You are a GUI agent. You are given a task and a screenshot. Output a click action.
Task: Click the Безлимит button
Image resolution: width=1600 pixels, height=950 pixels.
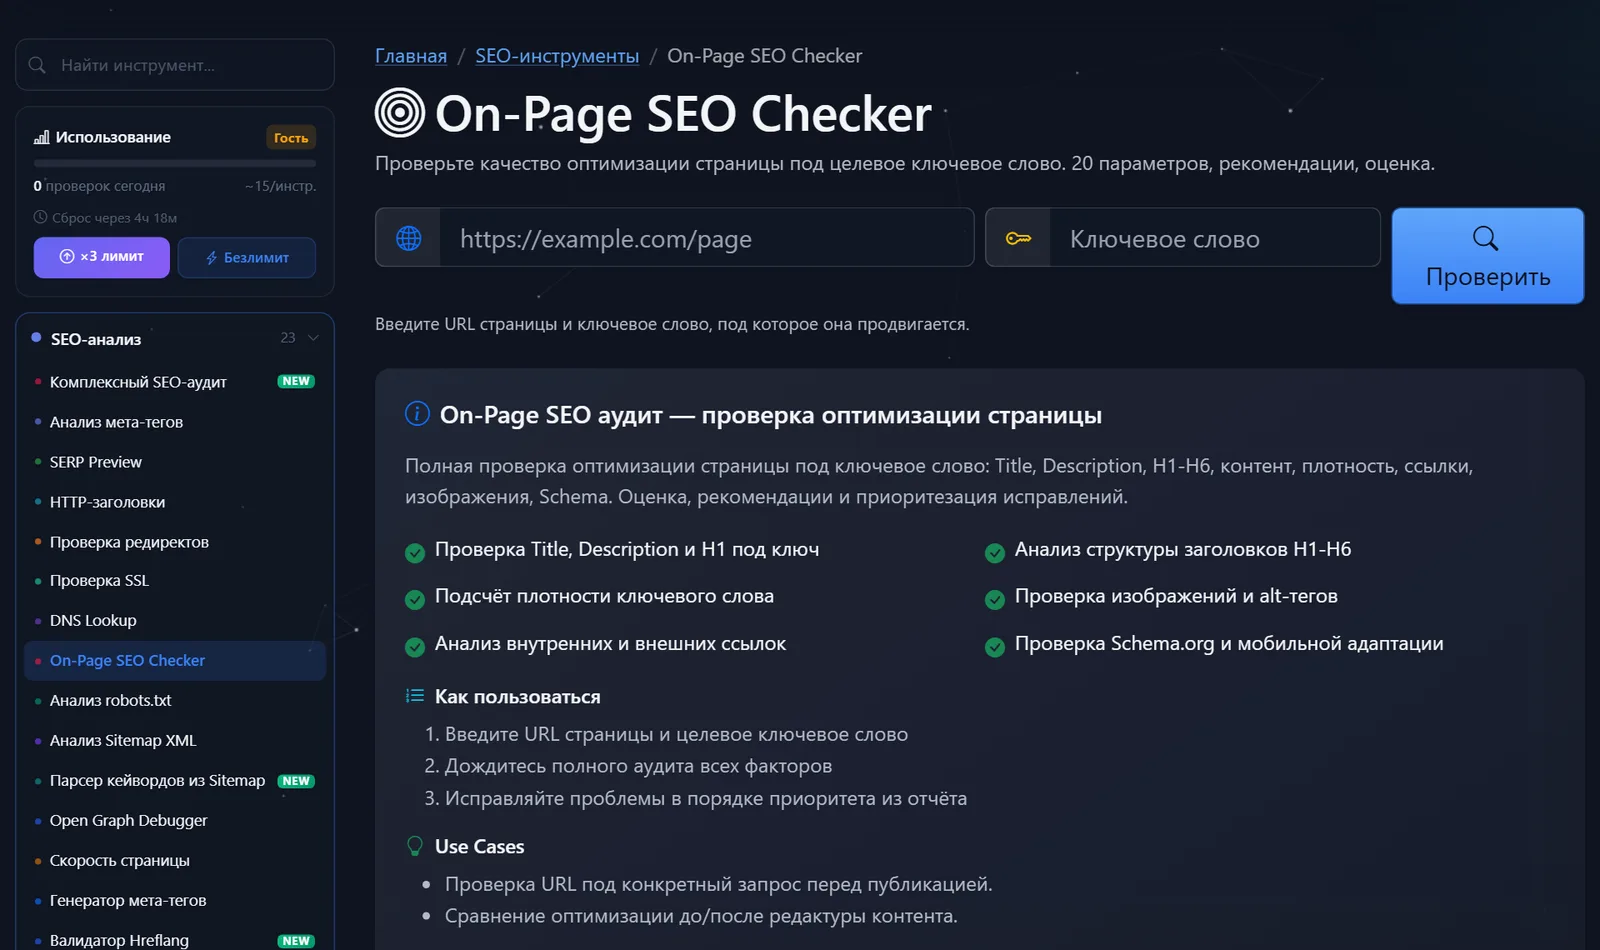pyautogui.click(x=247, y=257)
